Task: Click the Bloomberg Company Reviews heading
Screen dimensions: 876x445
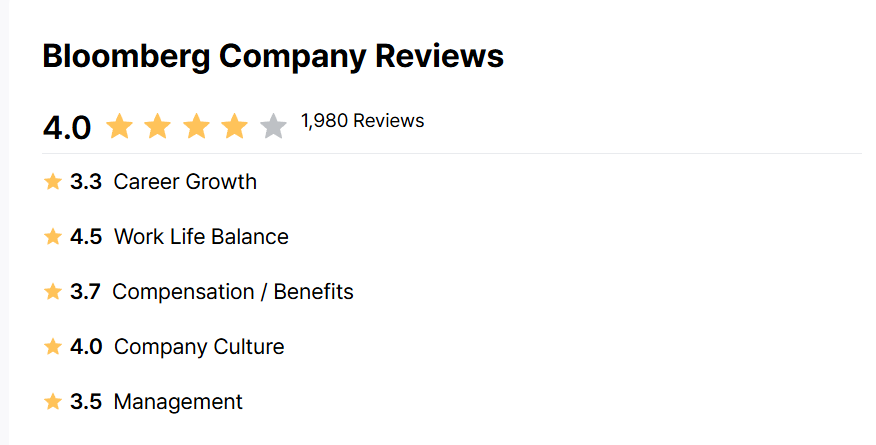Action: pos(273,56)
